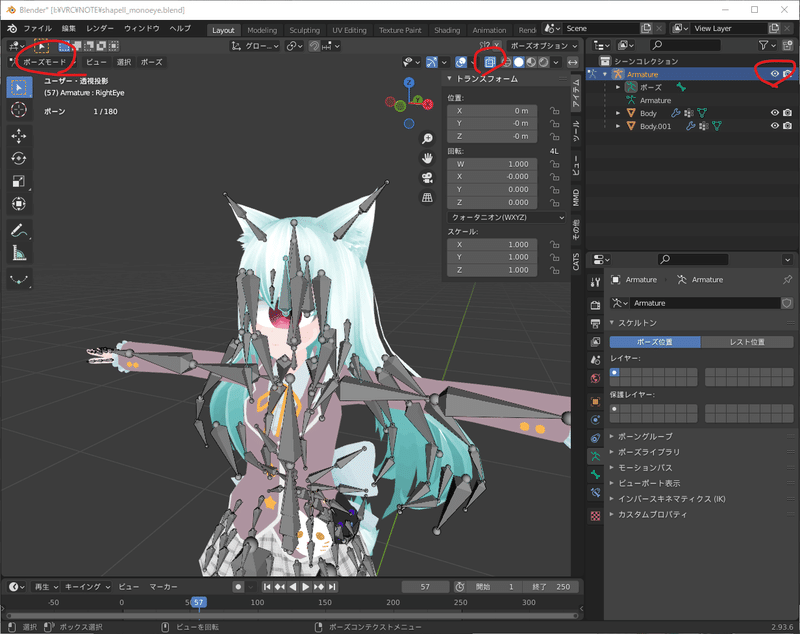The width and height of the screenshot is (800, 634).
Task: Pick the Measure tool
Action: [19, 253]
